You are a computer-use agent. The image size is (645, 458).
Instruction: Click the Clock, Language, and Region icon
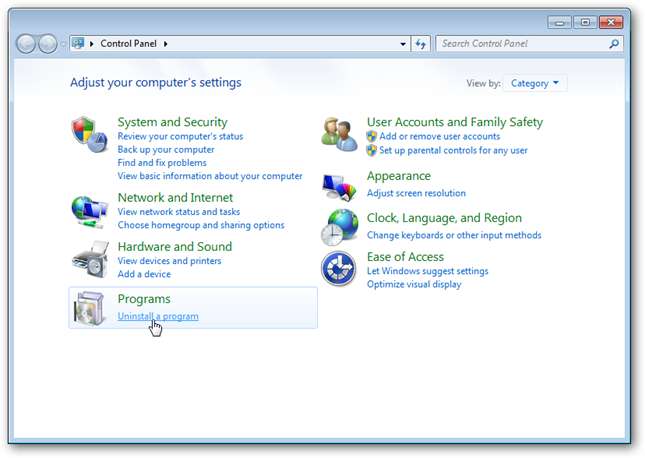(x=339, y=227)
